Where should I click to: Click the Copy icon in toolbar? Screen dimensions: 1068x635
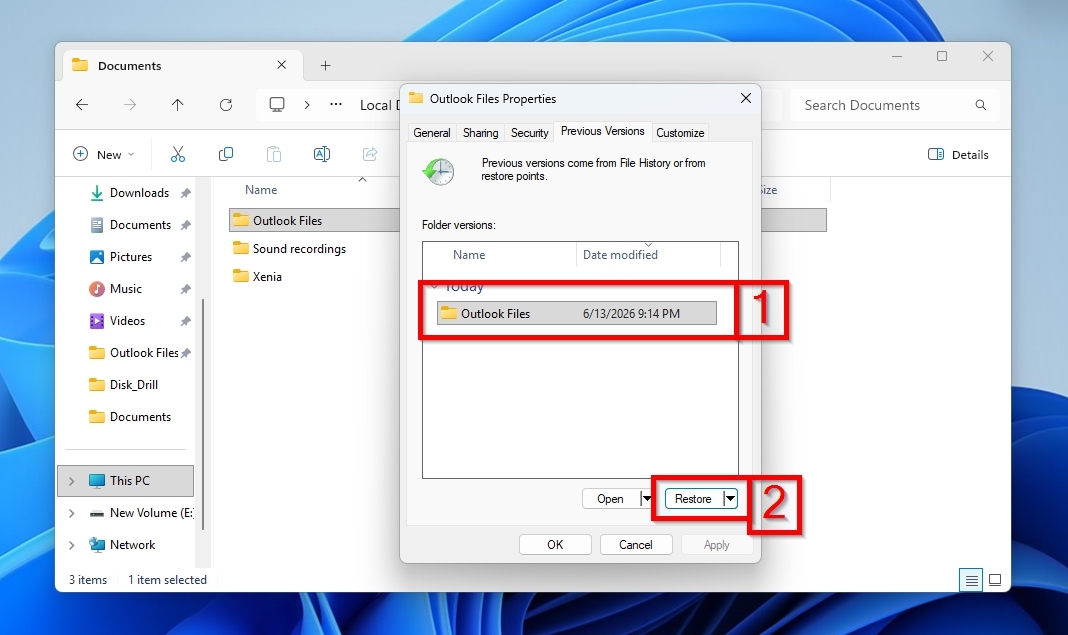pos(225,155)
